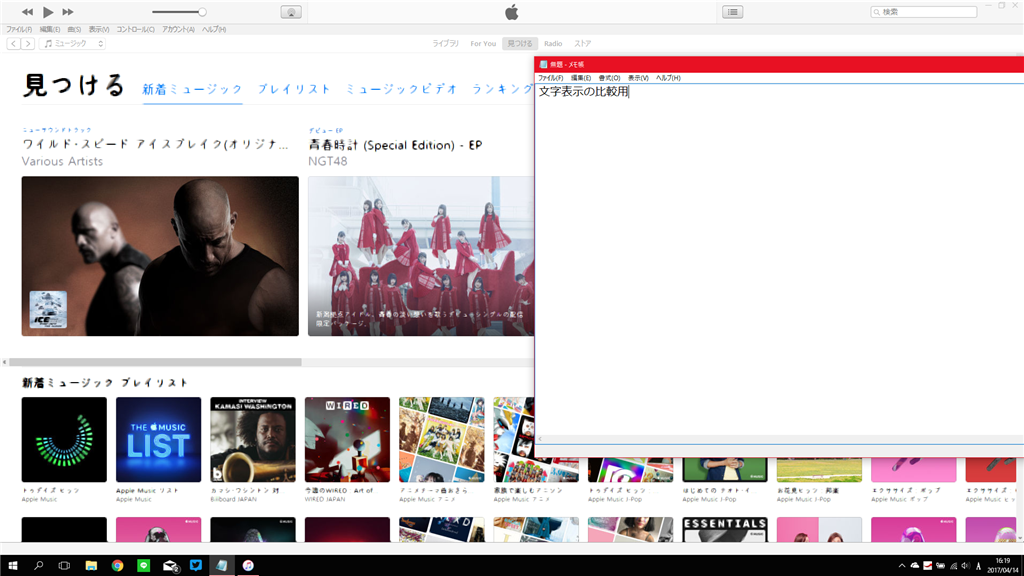Click the NGT48 artist link
Viewport: 1024px width, 576px height.
click(328, 161)
